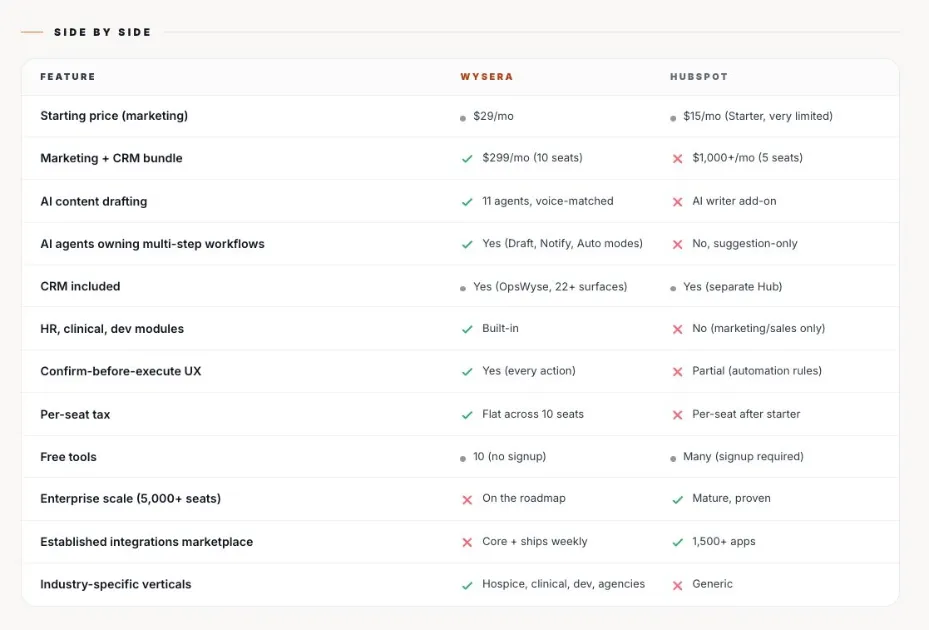Screen dimensions: 929x630
Task: Select the Established integrations marketplace label
Action: point(146,542)
